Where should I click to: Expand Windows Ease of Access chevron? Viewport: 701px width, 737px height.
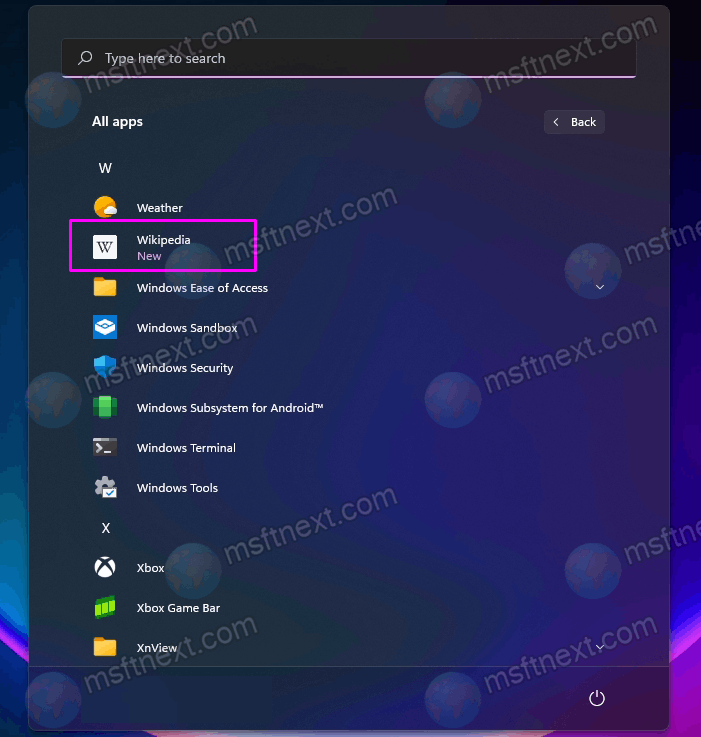tap(600, 287)
